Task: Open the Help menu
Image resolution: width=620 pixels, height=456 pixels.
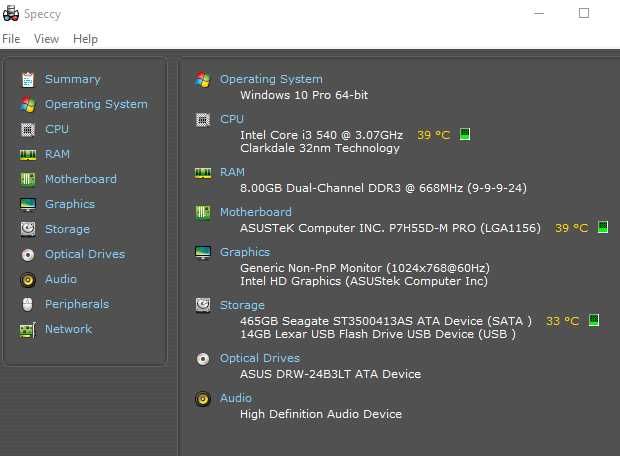Action: click(85, 39)
